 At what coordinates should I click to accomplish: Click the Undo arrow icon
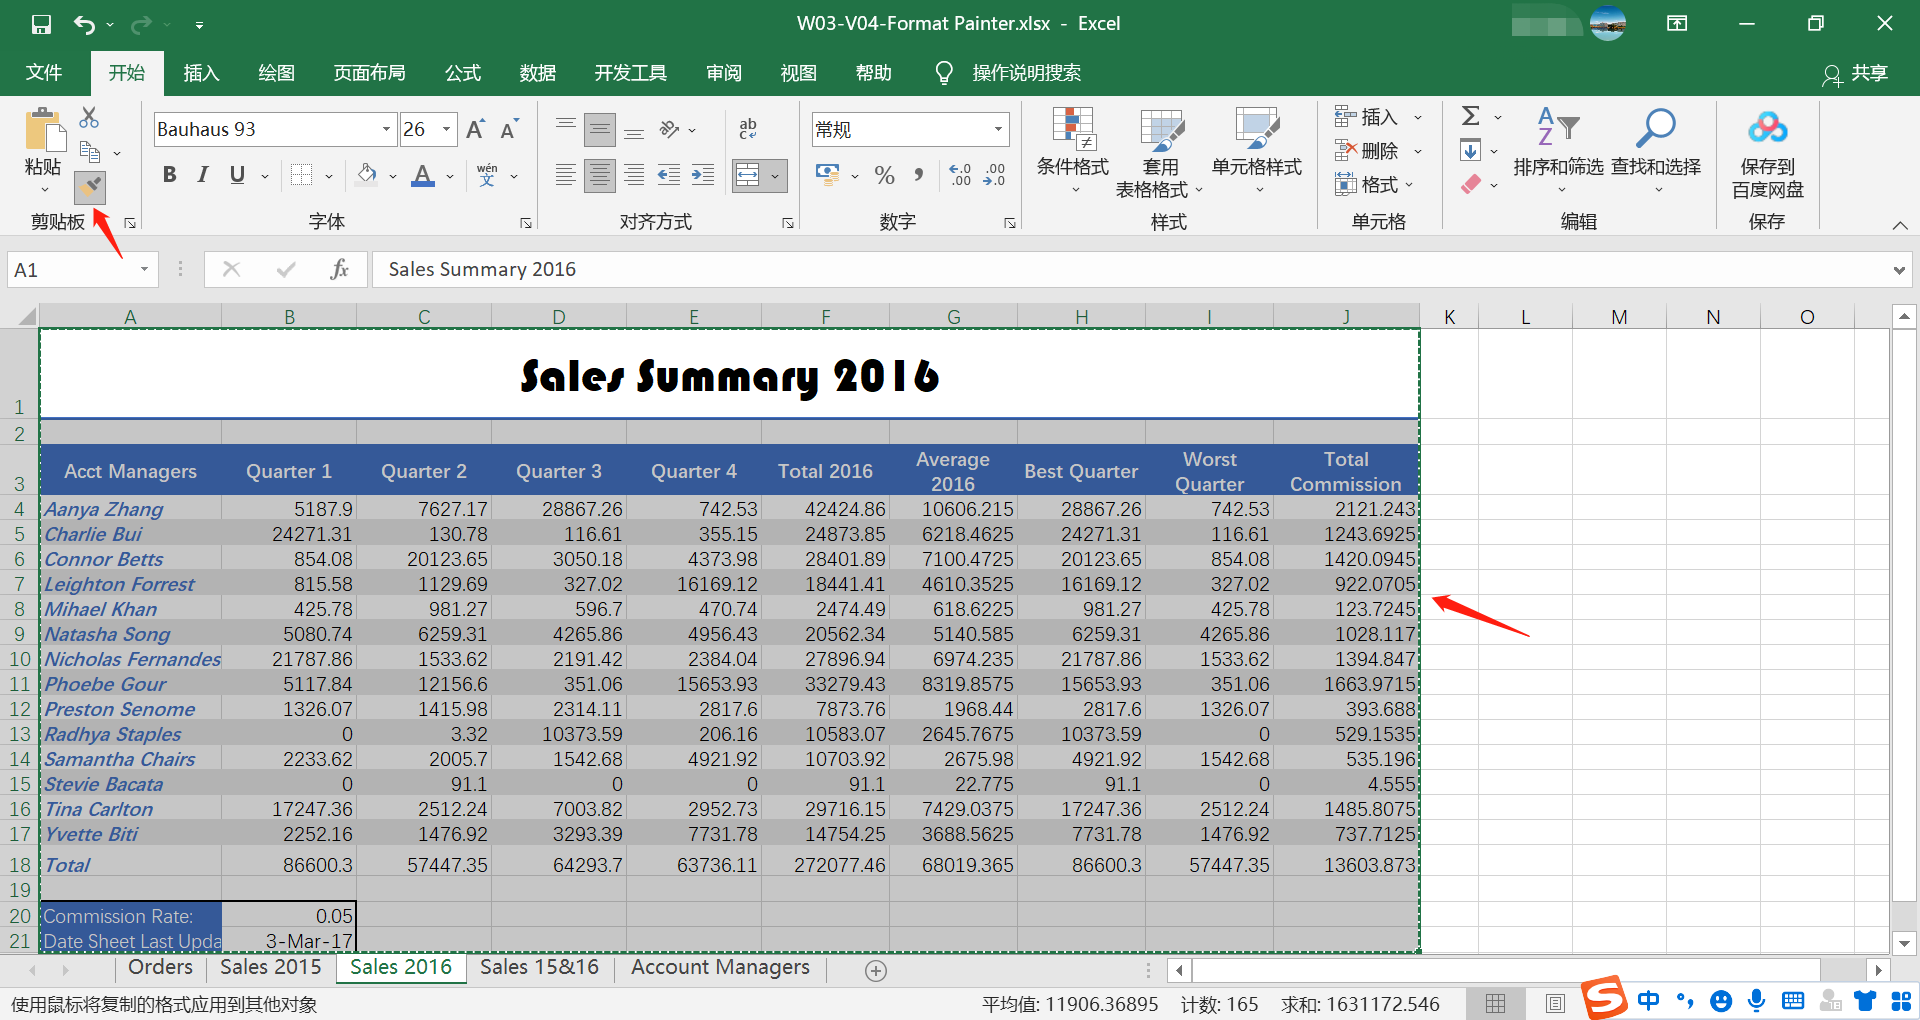[x=85, y=24]
